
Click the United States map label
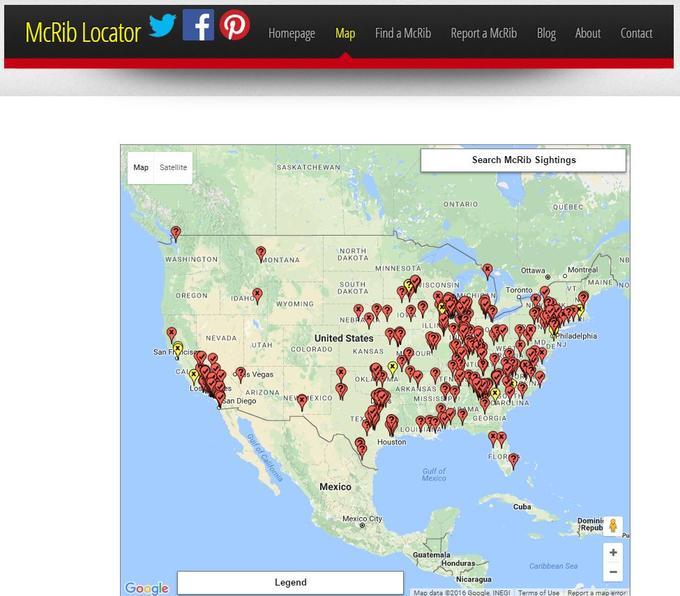click(343, 338)
